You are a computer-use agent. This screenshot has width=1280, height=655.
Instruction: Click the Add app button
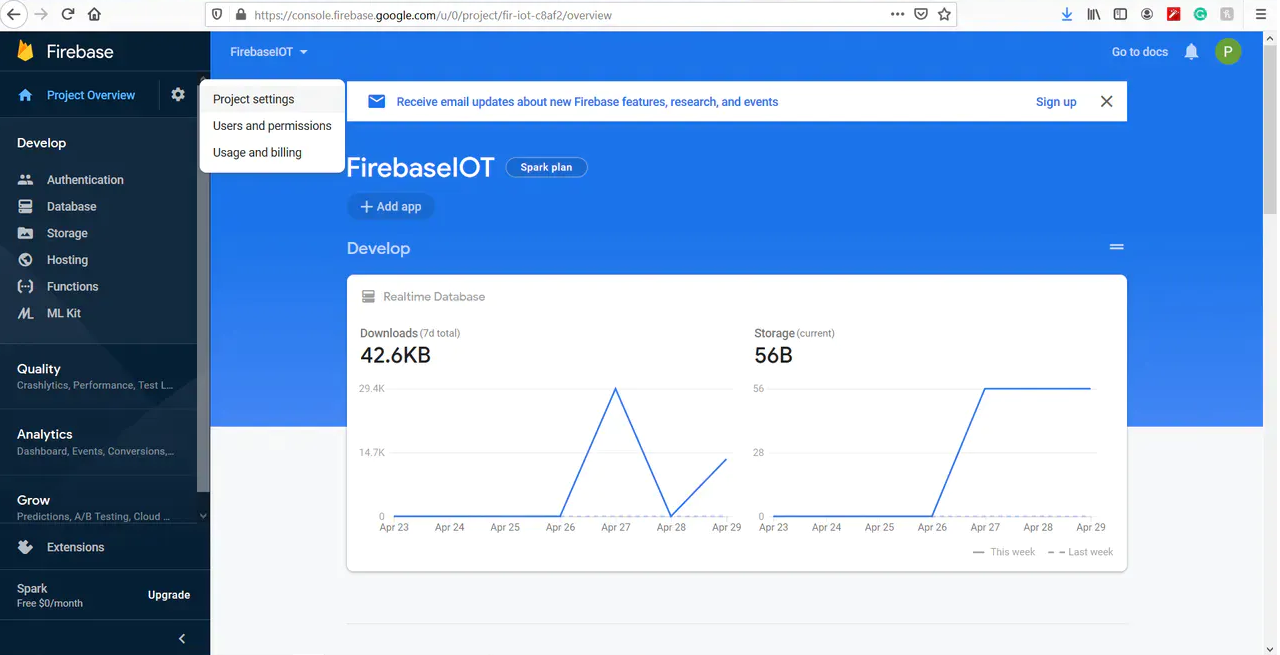point(391,207)
